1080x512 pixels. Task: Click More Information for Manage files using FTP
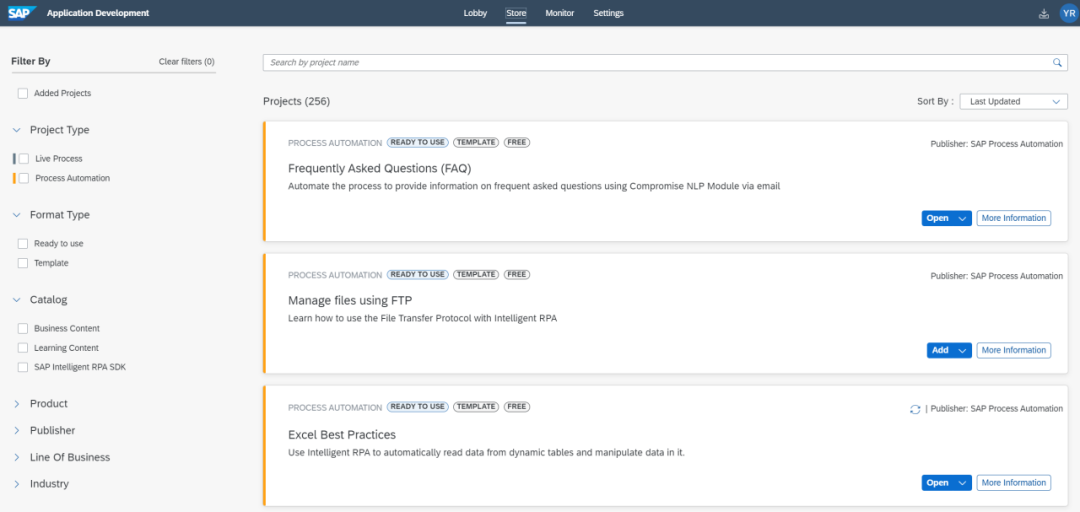[x=1014, y=350]
